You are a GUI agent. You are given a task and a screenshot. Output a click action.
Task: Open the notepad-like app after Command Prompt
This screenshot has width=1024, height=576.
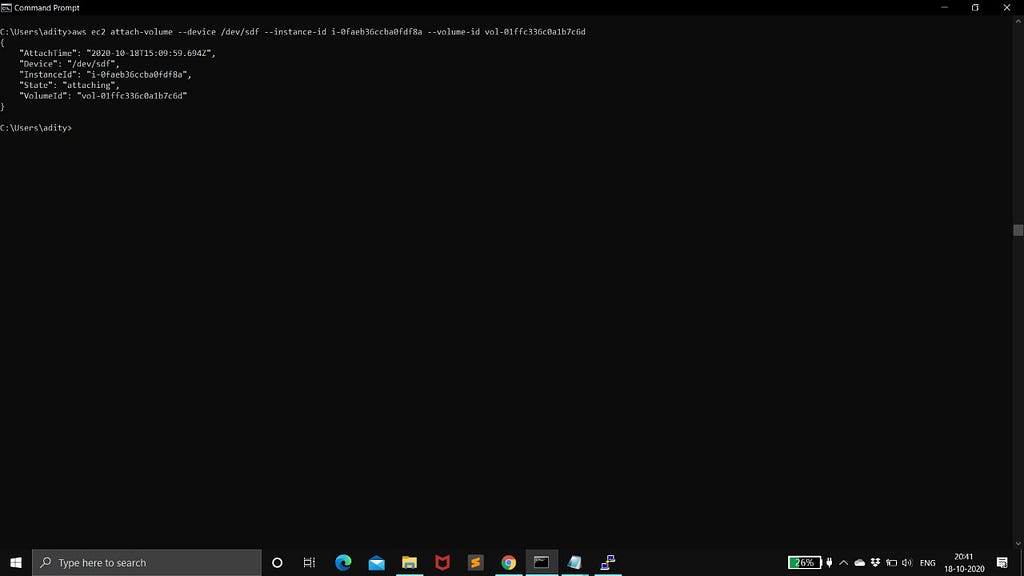click(575, 562)
